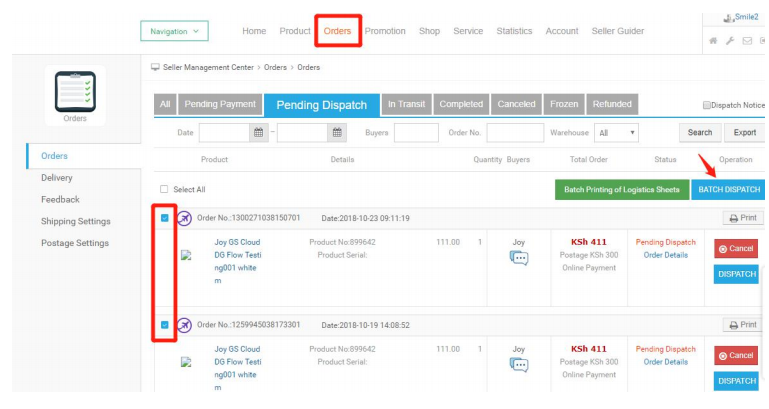
Task: Expand the Navigation dropdown
Action: [x=174, y=32]
